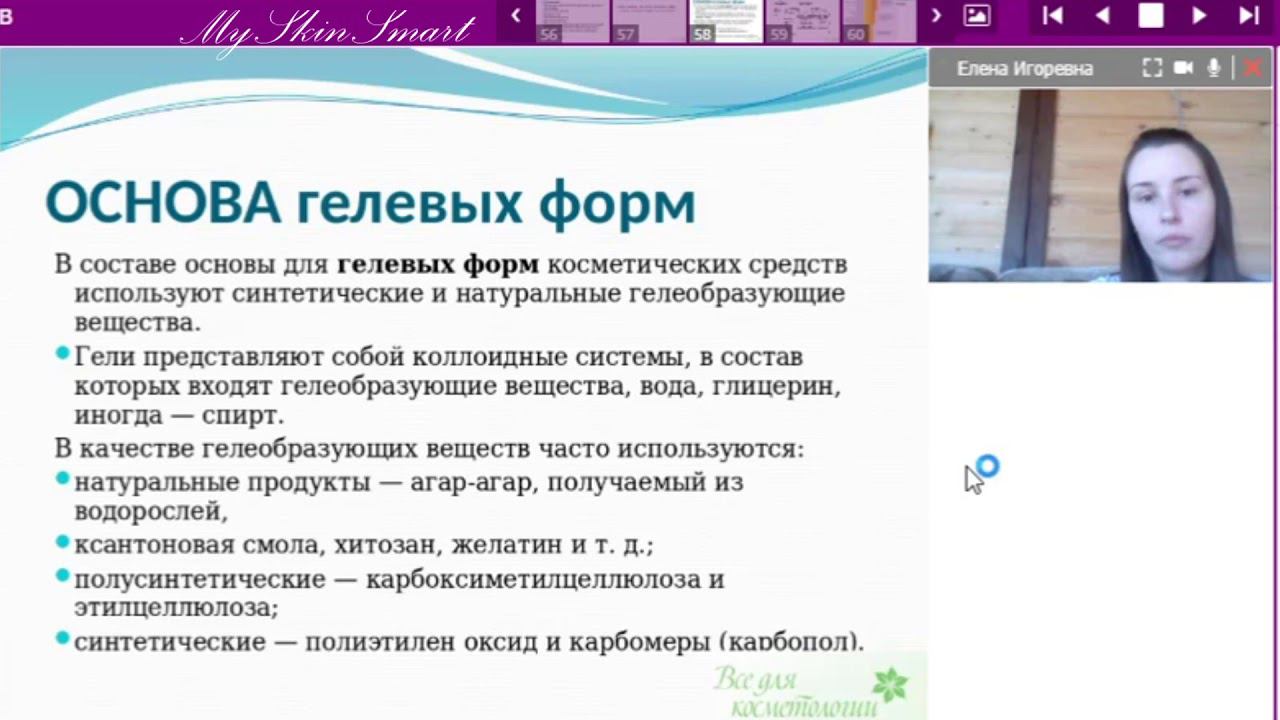Toggle the webcam in the video panel
This screenshot has width=1280, height=720.
tap(1183, 68)
